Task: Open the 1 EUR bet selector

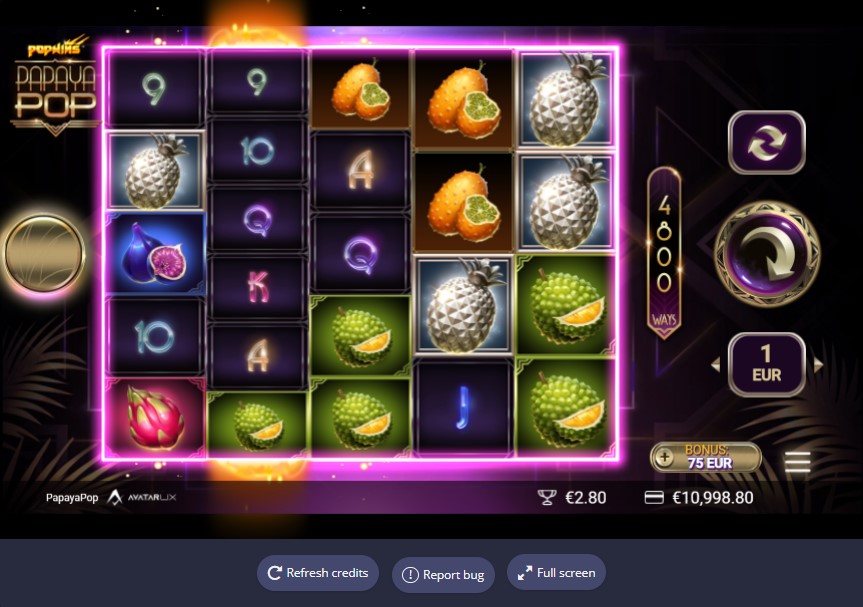Action: (x=767, y=364)
